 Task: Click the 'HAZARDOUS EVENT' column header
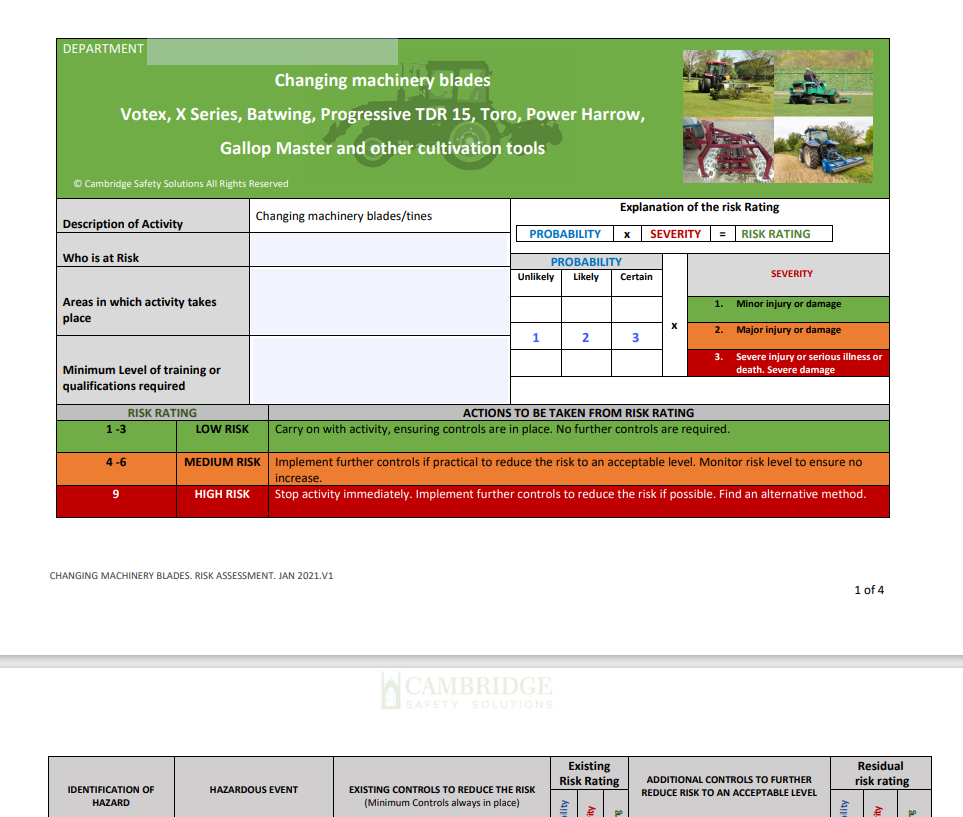253,789
